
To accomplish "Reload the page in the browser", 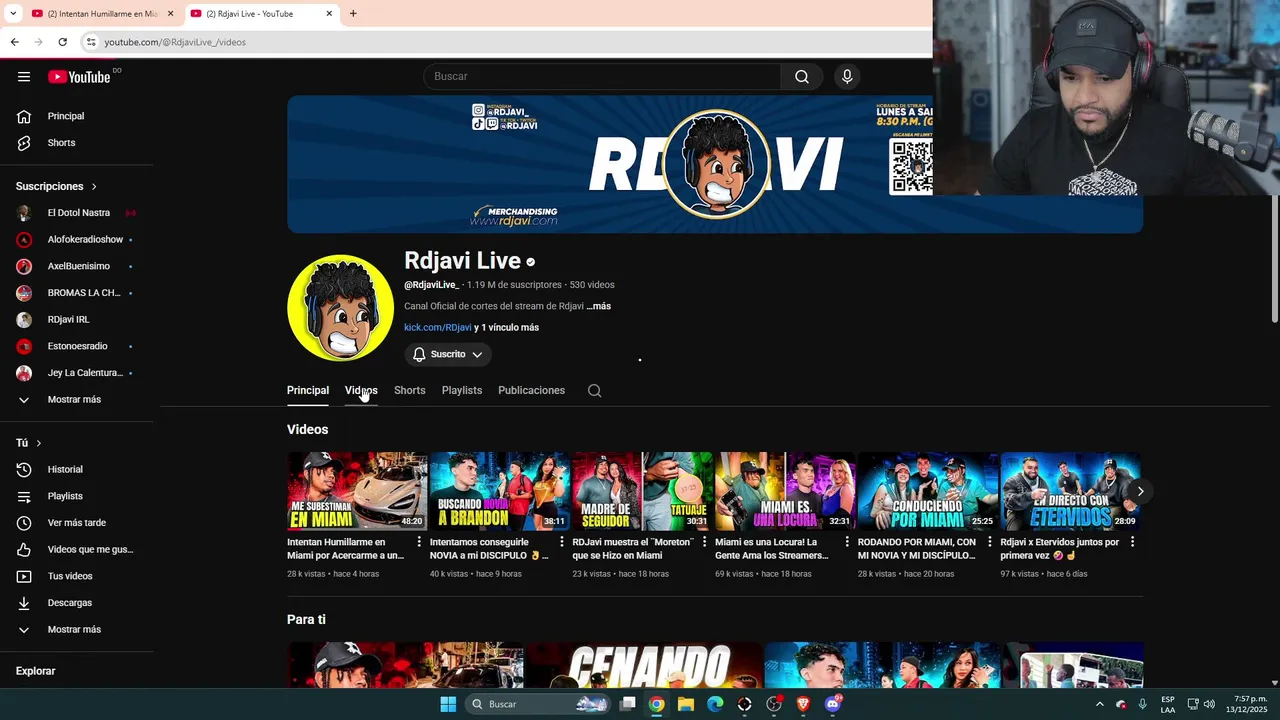I will (x=62, y=42).
